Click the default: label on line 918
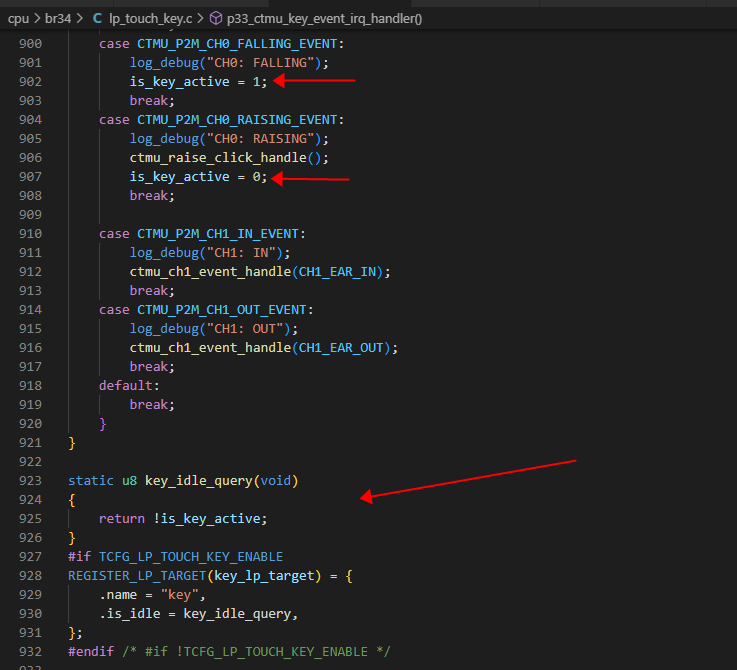 pyautogui.click(x=129, y=386)
